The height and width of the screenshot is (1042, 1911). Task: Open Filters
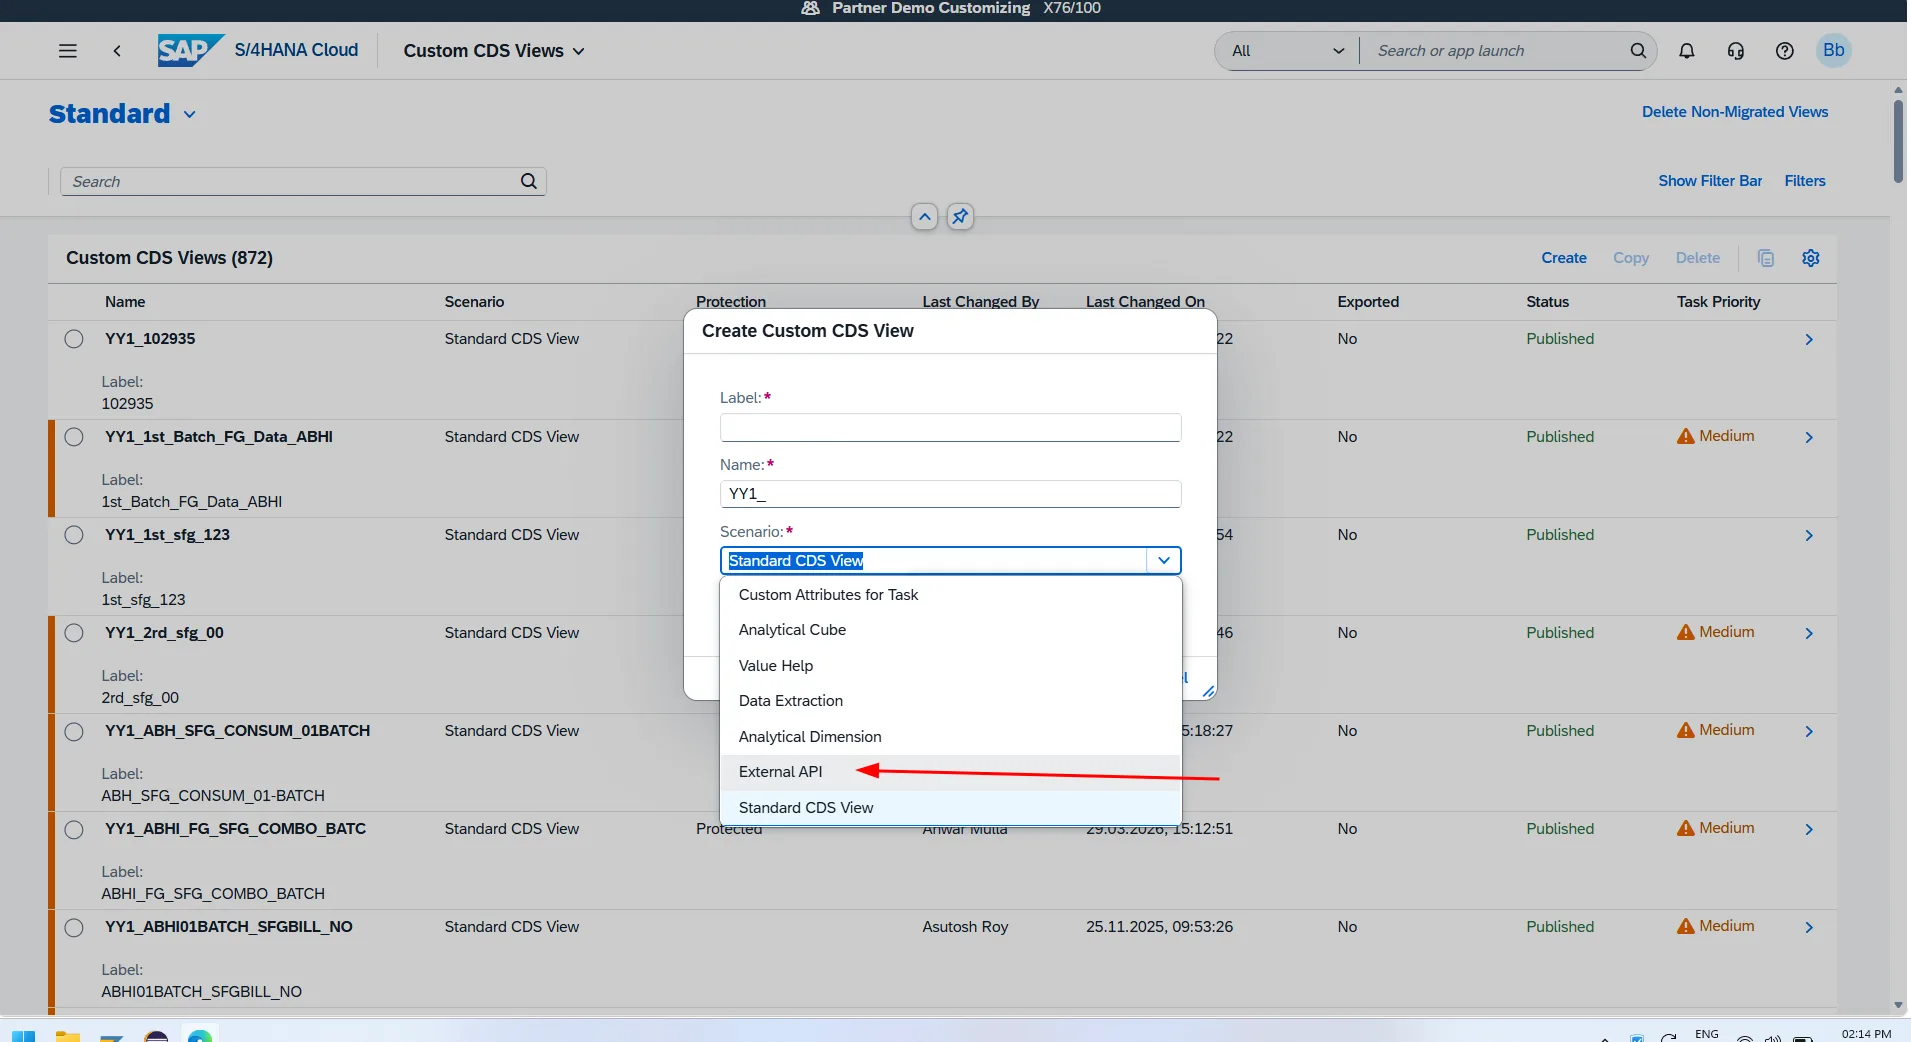[x=1805, y=181]
